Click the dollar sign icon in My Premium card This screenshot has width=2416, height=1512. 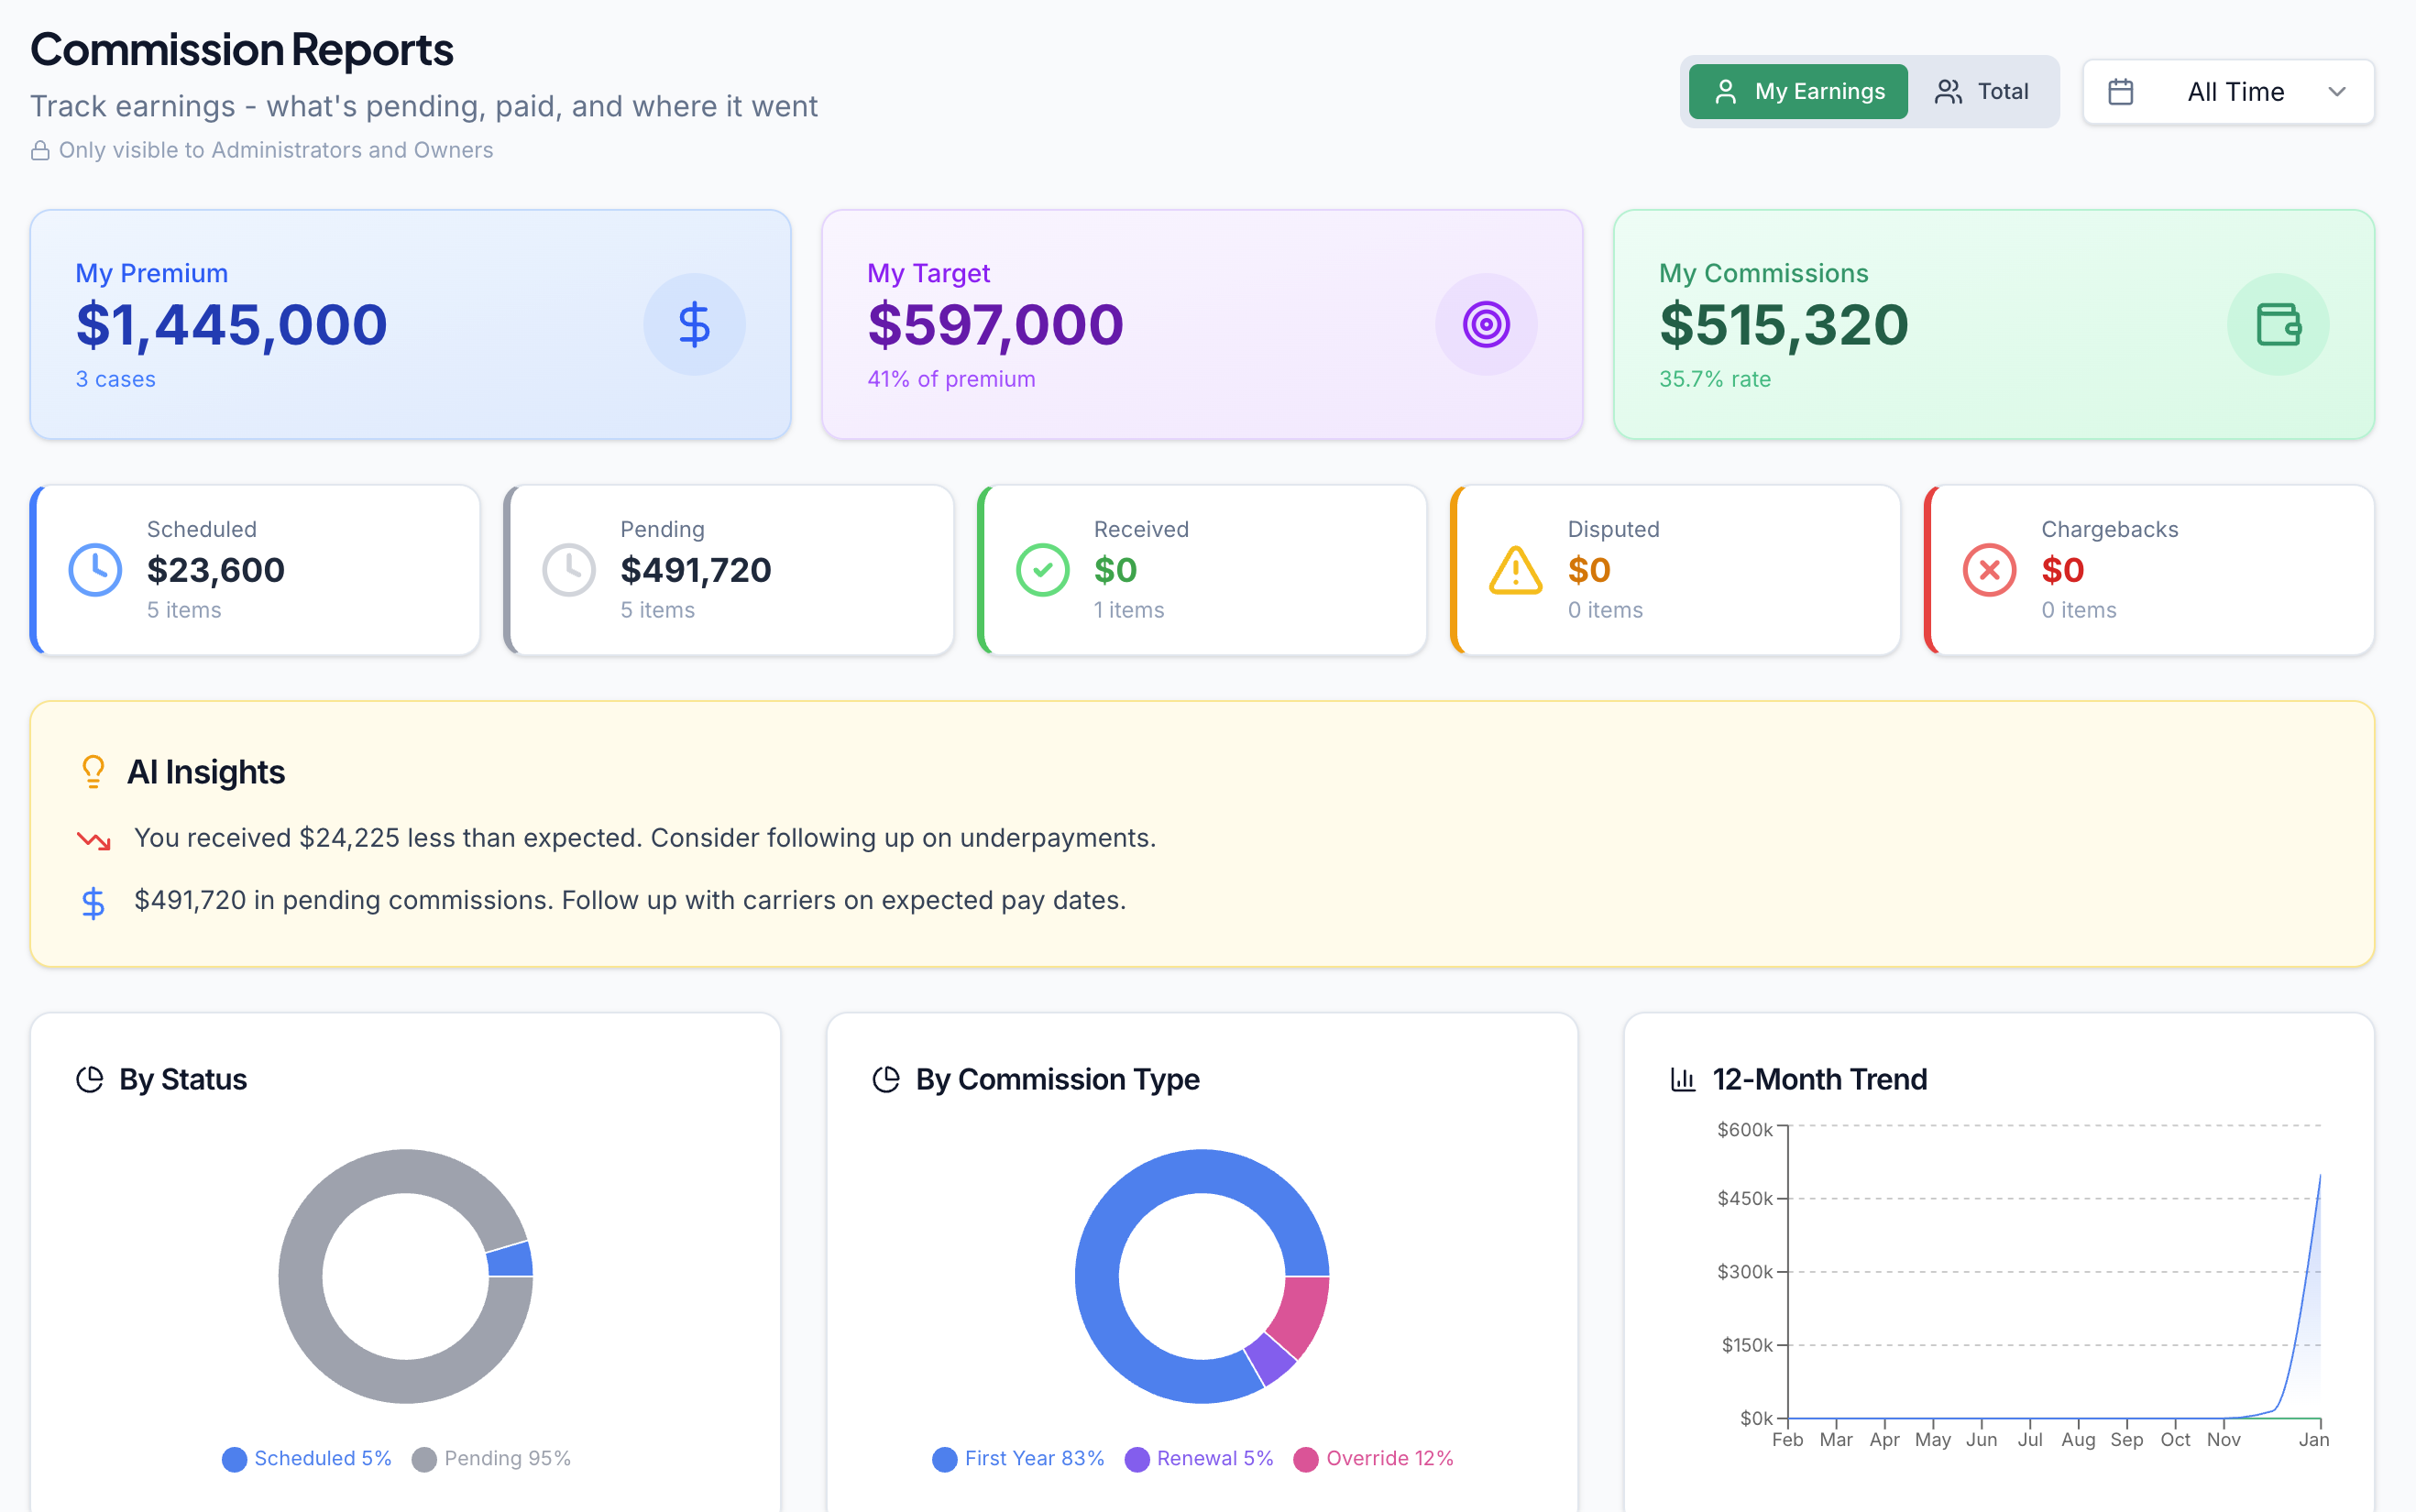[694, 324]
